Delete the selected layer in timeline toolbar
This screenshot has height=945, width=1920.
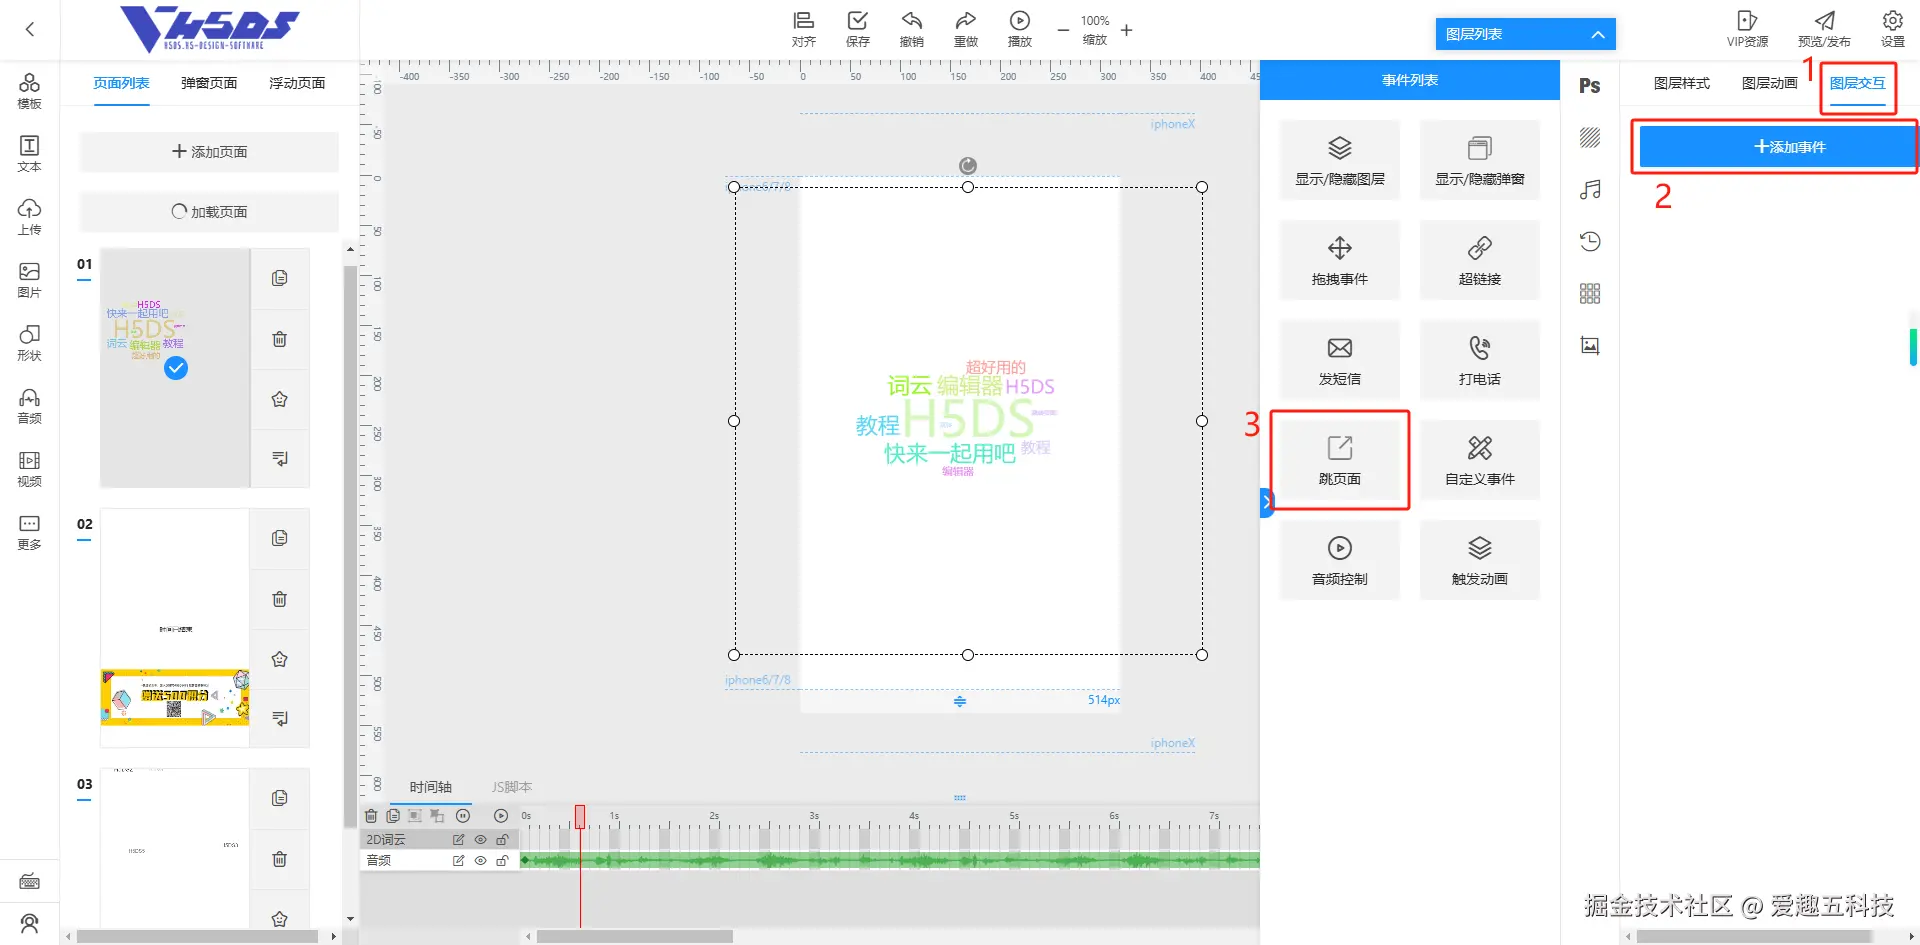371,816
